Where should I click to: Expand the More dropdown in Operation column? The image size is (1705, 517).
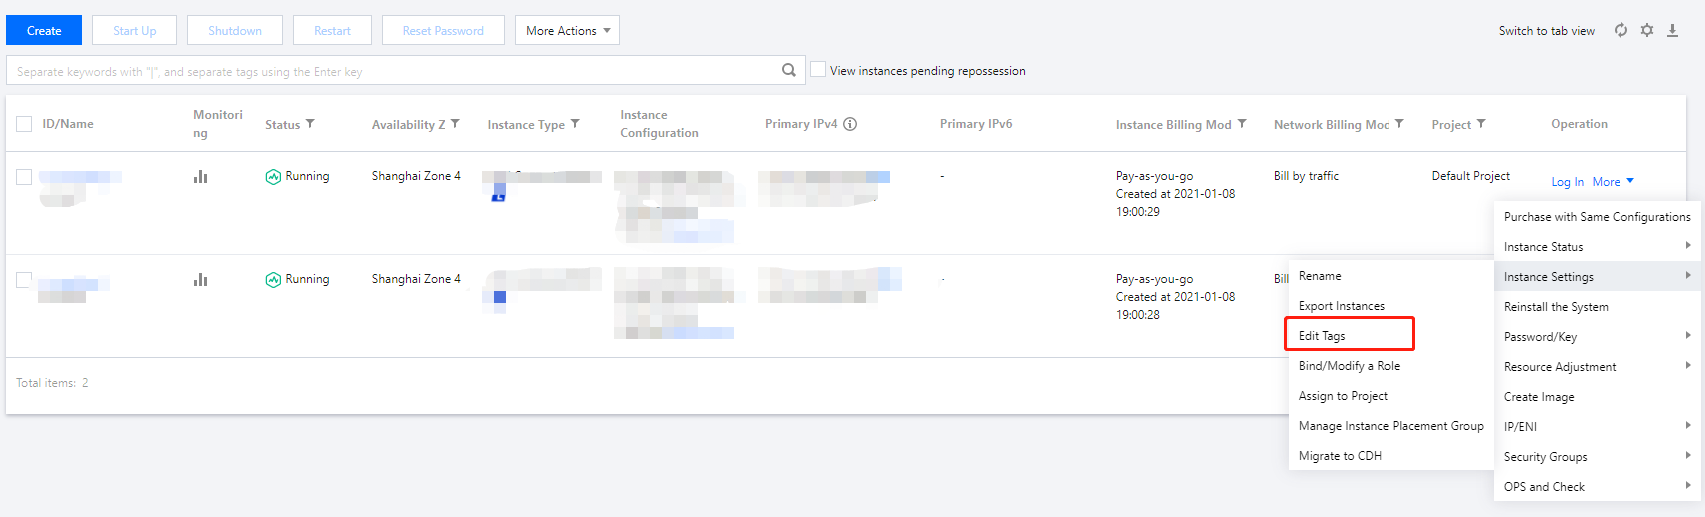[x=1612, y=182]
